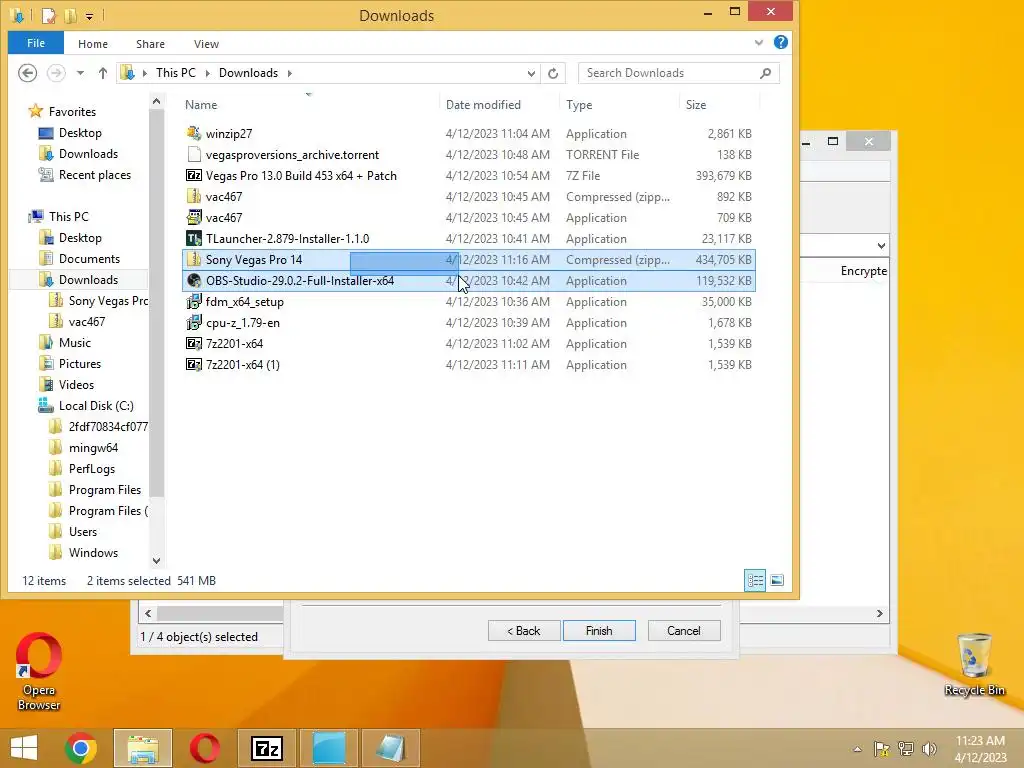Open the recent locations dropdown arrow
Viewport: 1024px width, 768px height.
coord(80,73)
